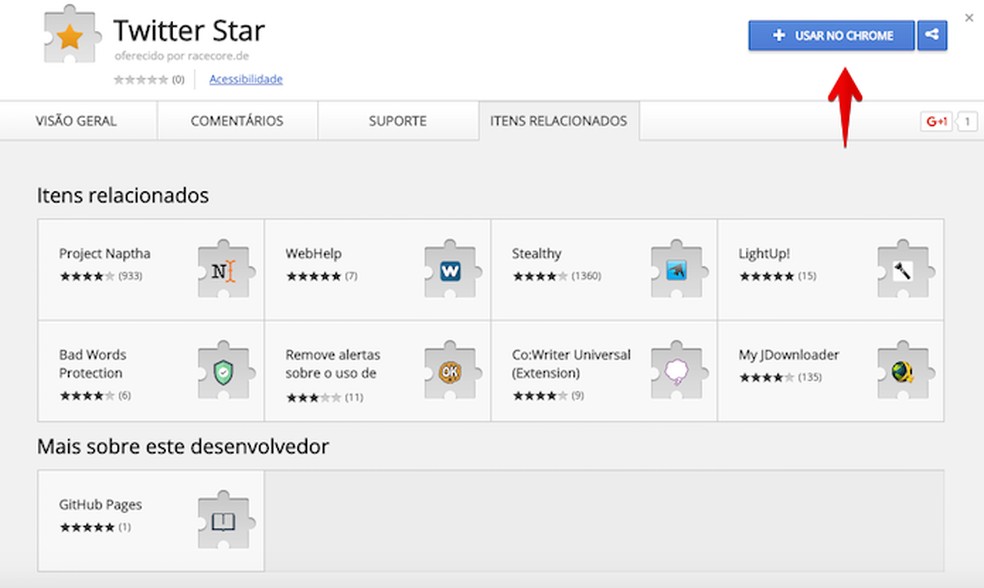
Task: Close the extension details dialog
Action: tap(969, 18)
